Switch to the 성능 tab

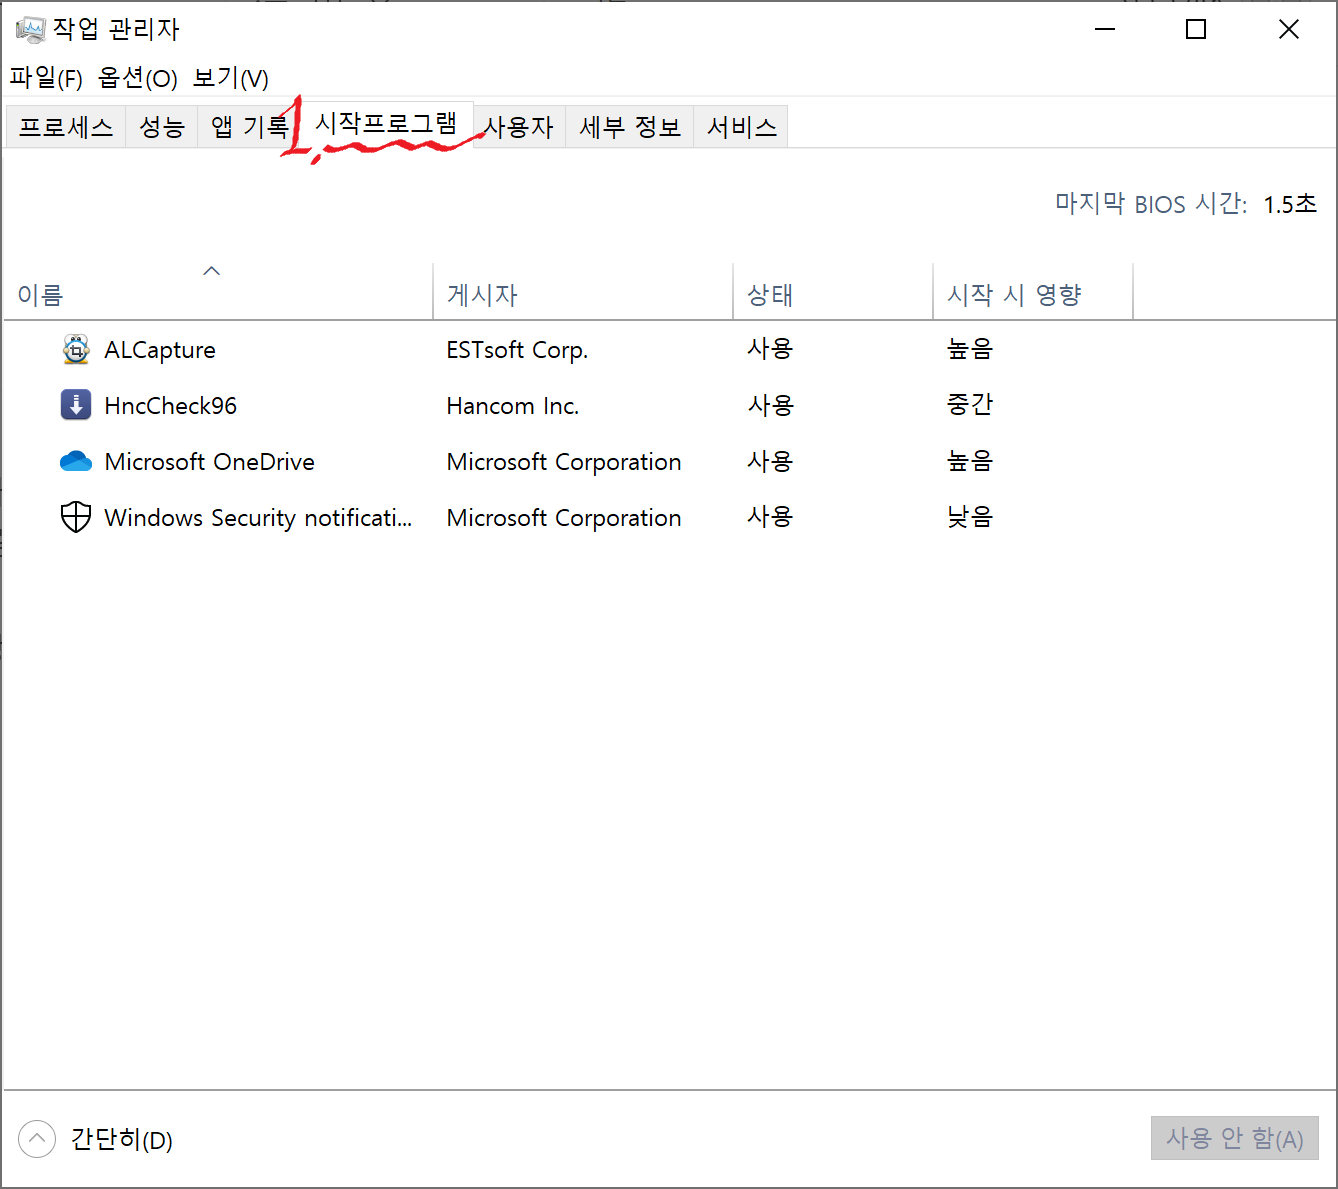click(162, 127)
